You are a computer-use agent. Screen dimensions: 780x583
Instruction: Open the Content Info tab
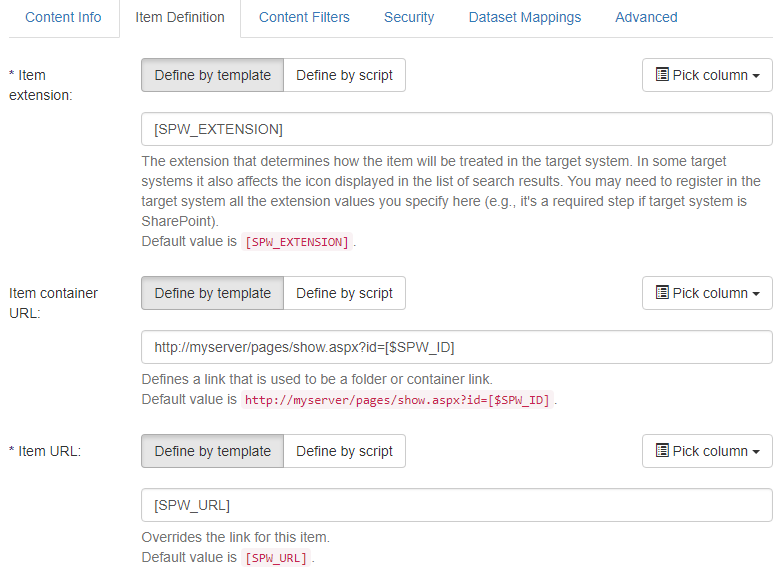tap(63, 17)
